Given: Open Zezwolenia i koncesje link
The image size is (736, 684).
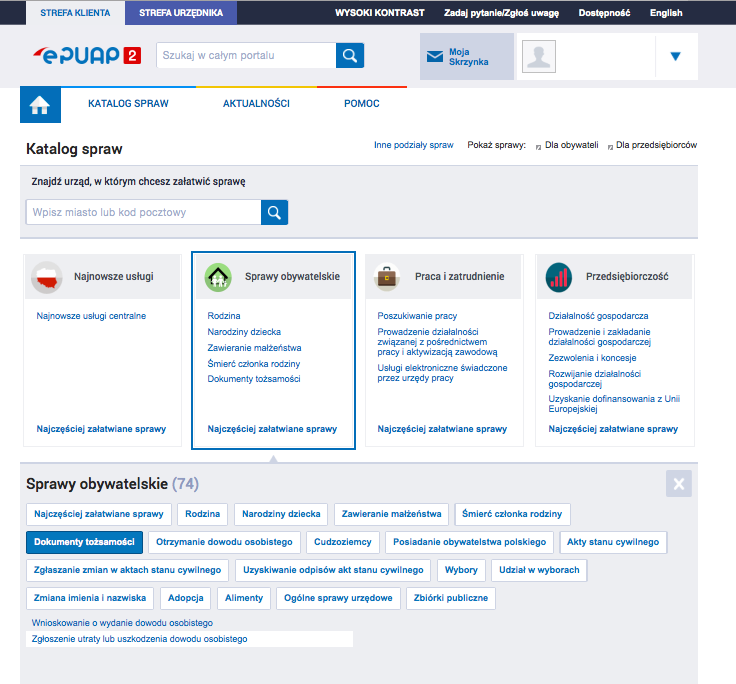Looking at the screenshot, I should [592, 358].
